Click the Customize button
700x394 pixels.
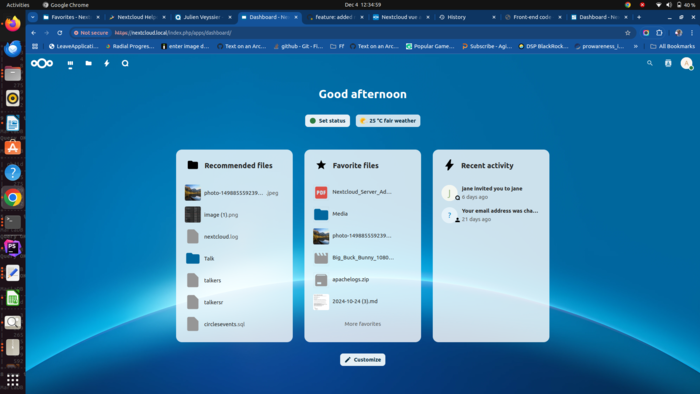pyautogui.click(x=362, y=360)
